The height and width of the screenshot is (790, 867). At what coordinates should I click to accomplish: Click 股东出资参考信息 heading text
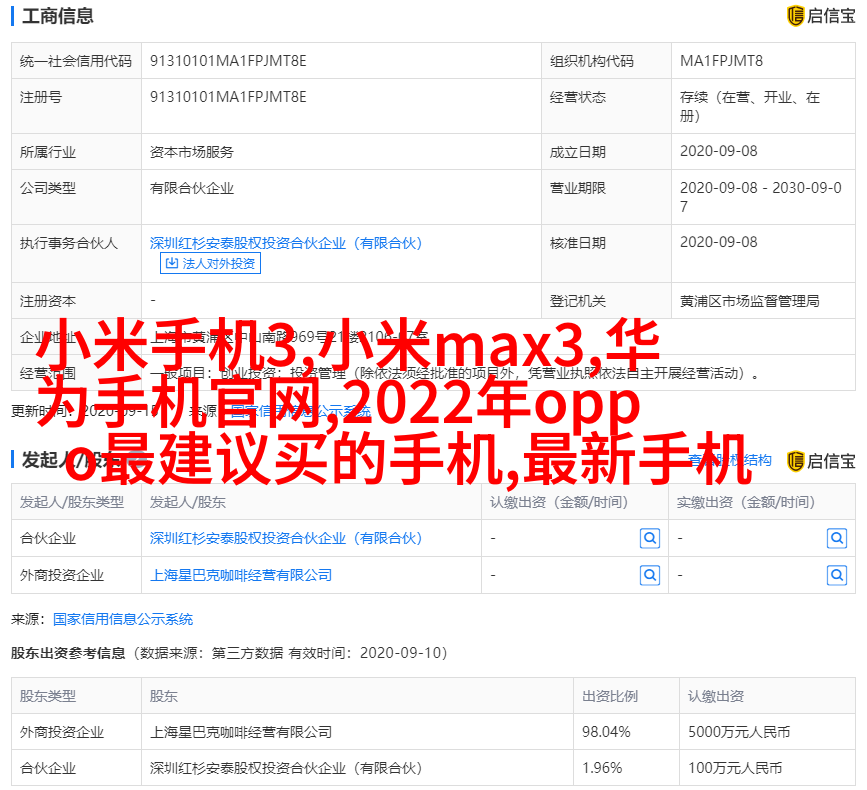[68, 653]
